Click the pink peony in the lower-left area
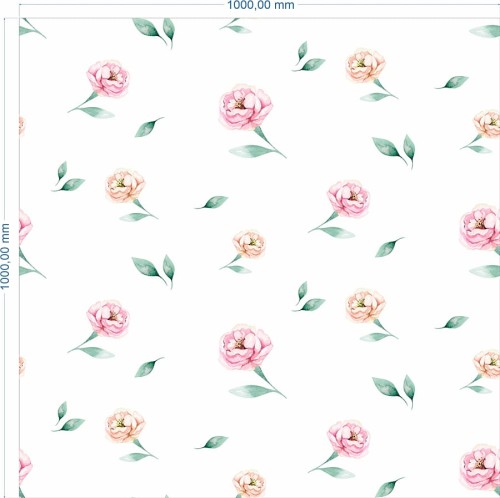This screenshot has width=500, height=498. (108, 319)
